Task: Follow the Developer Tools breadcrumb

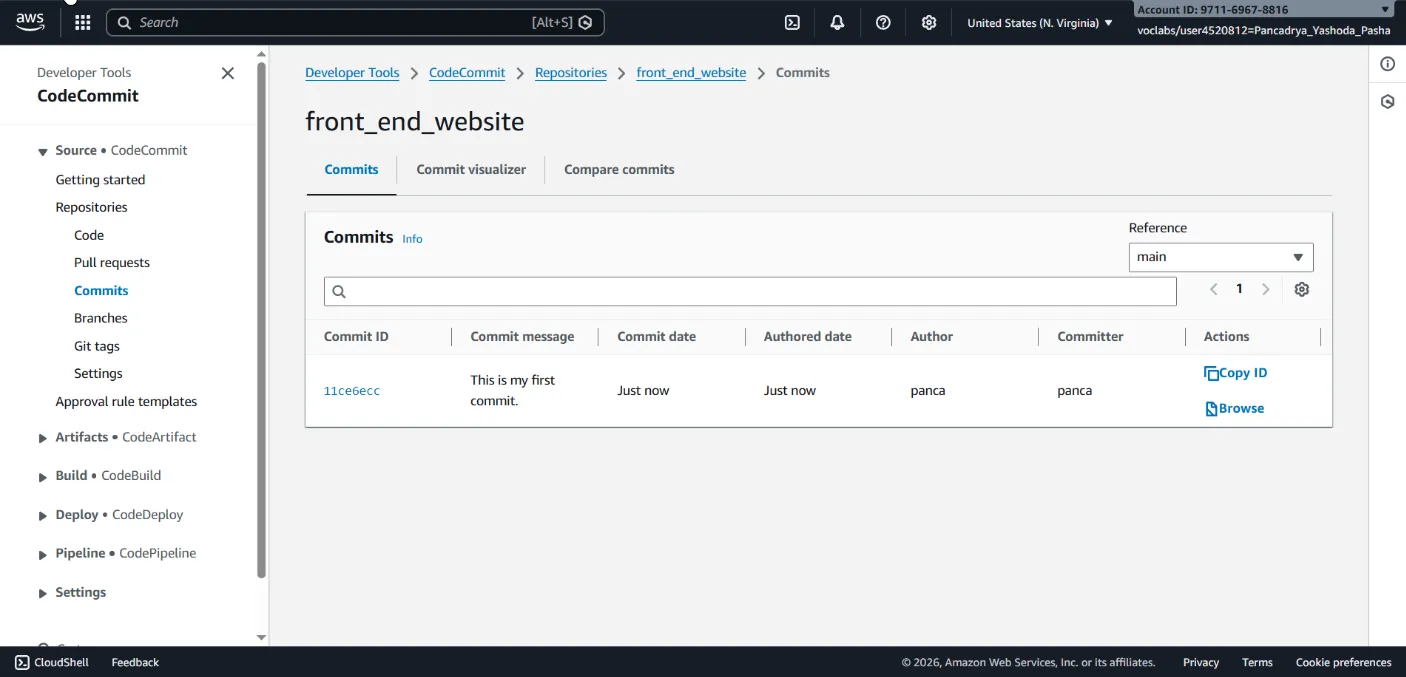Action: (352, 73)
